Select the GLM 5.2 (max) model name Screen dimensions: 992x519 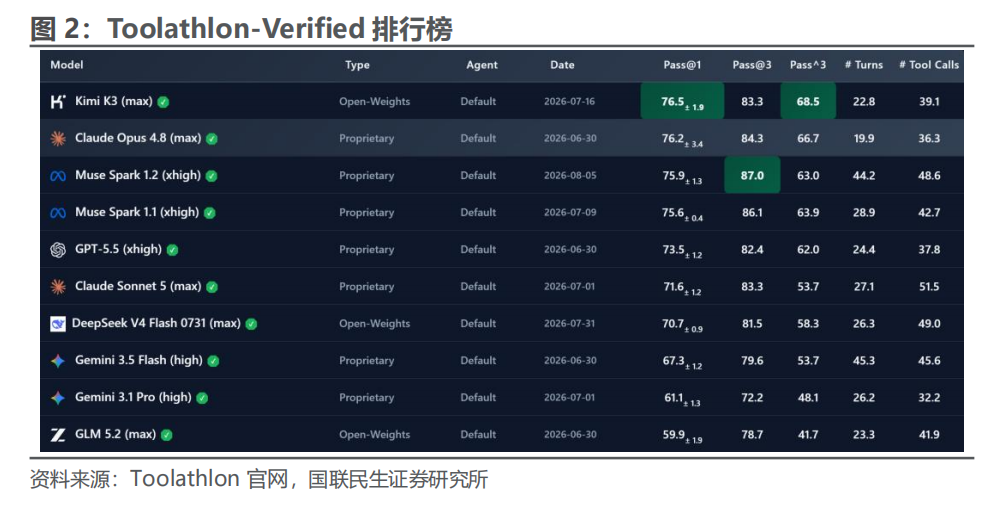115,434
